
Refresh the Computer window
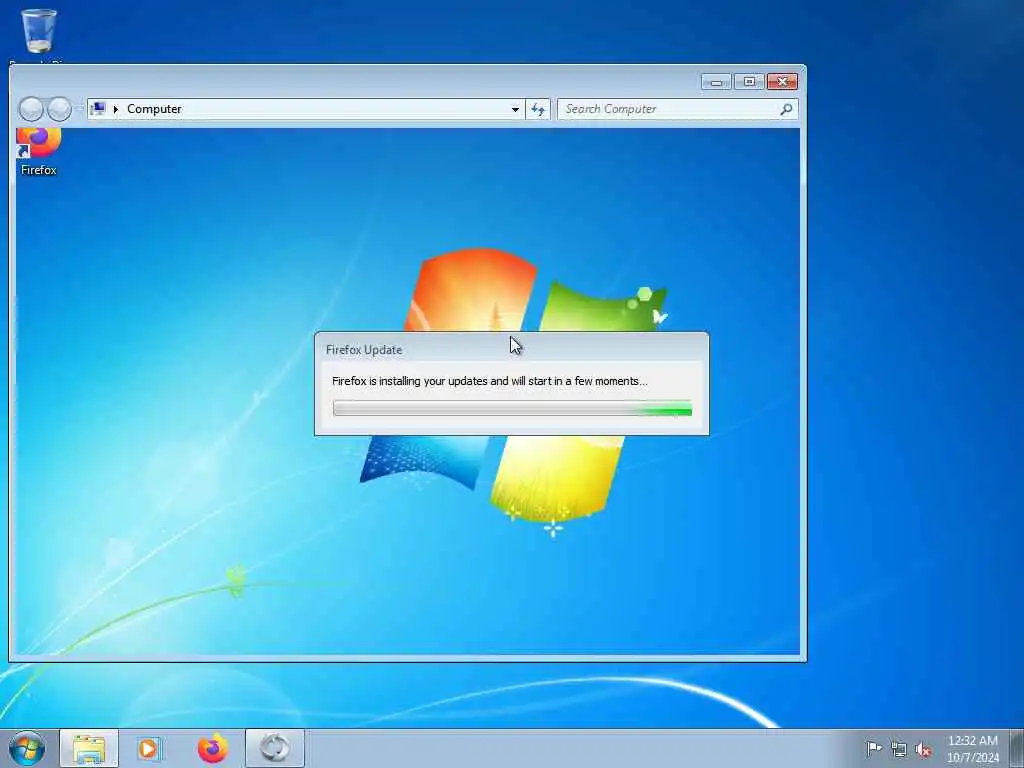click(537, 109)
